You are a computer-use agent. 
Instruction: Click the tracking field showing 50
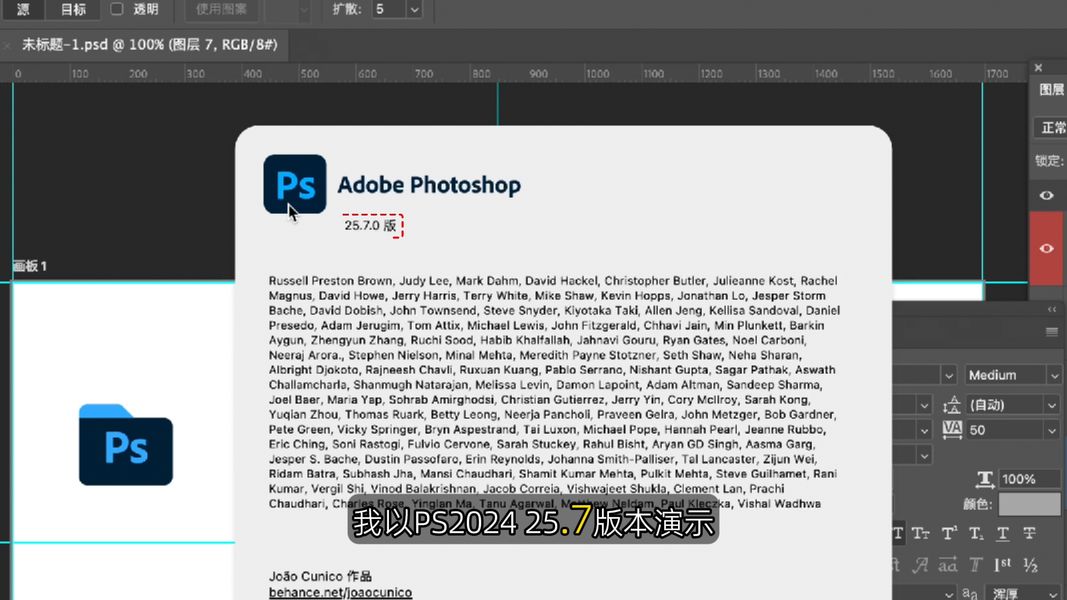pyautogui.click(x=1005, y=430)
